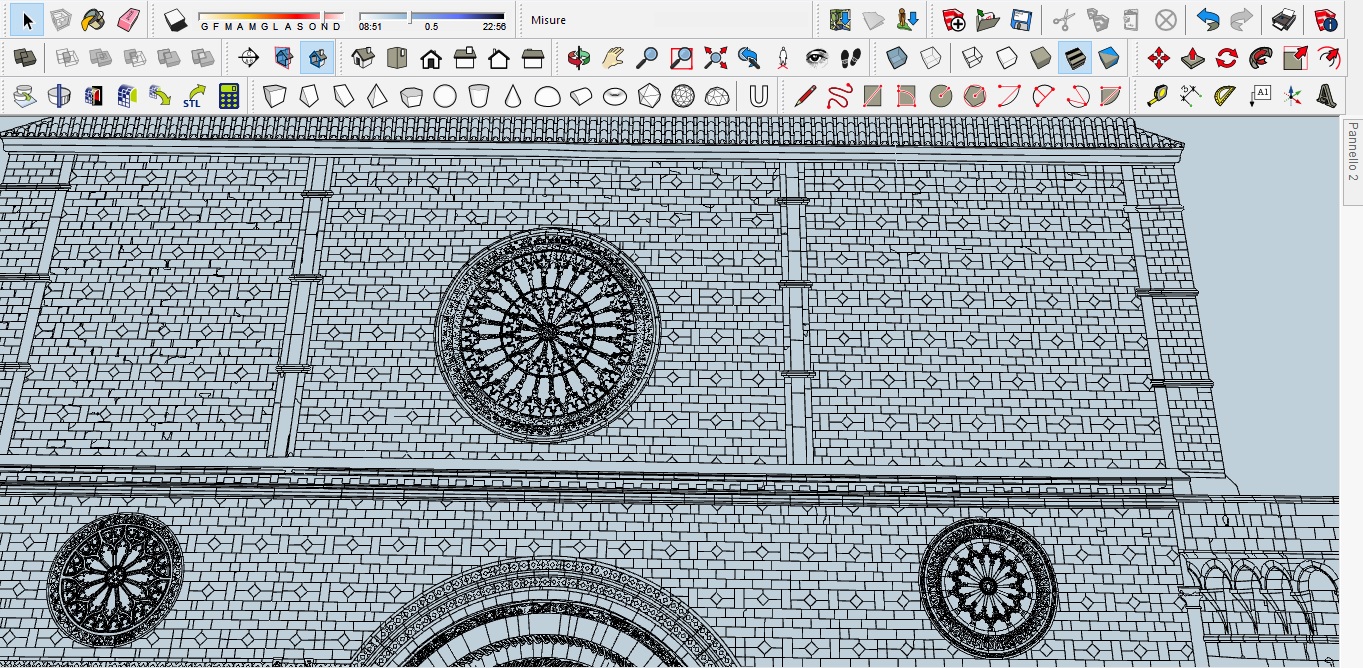Toggle display of section planes

[283, 58]
